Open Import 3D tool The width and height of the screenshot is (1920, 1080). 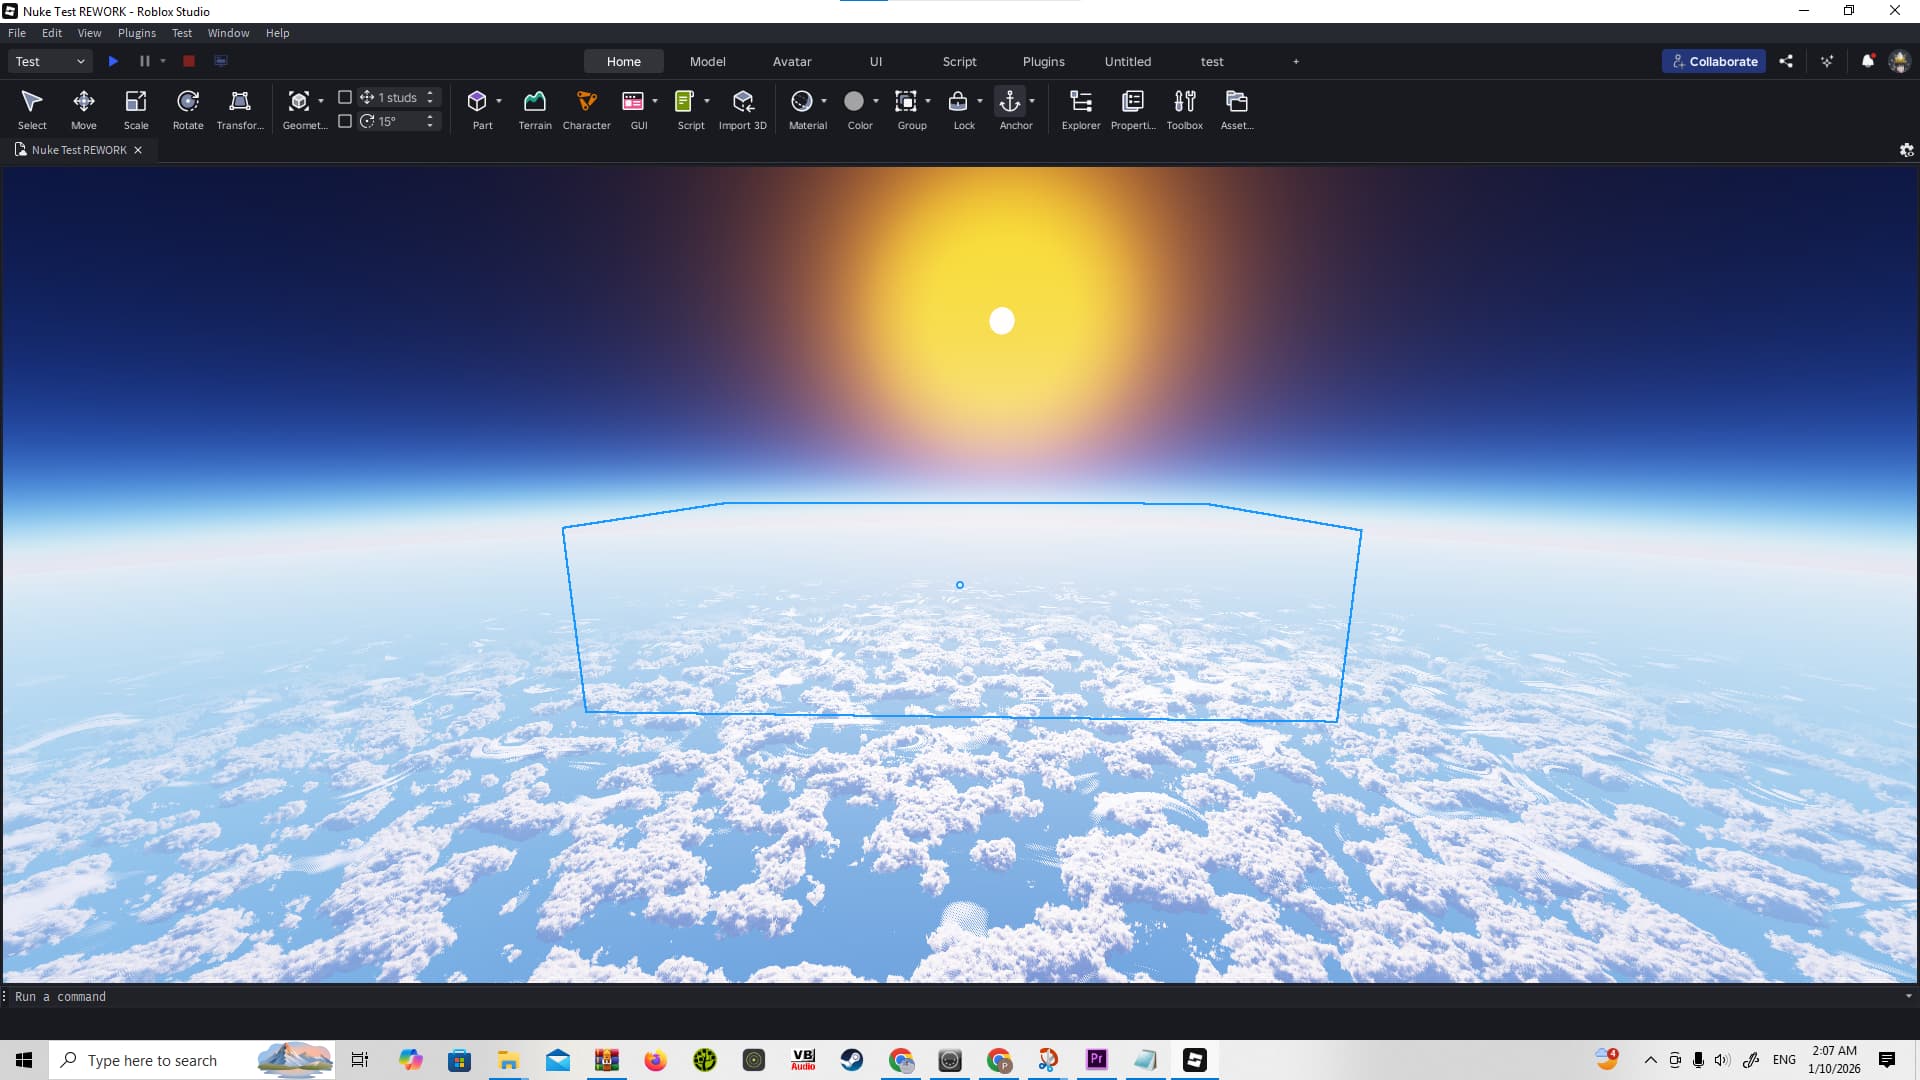[743, 109]
